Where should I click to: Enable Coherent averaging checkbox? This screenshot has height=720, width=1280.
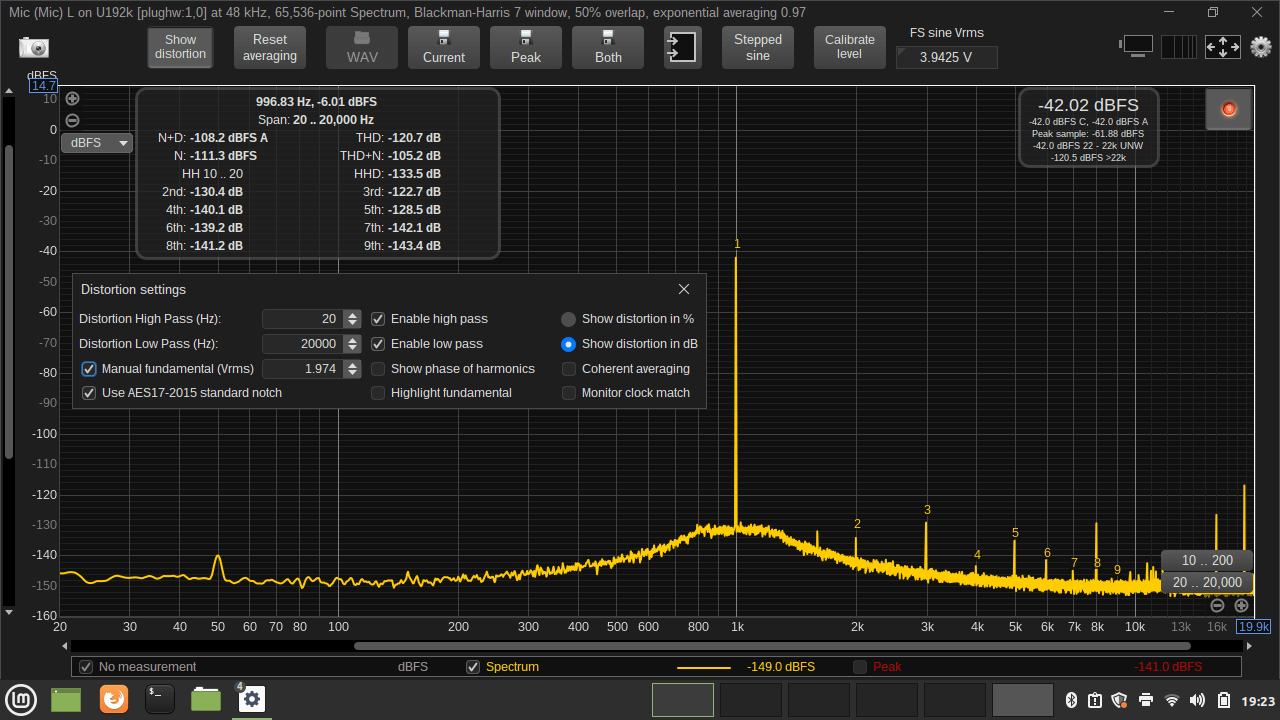(x=569, y=369)
